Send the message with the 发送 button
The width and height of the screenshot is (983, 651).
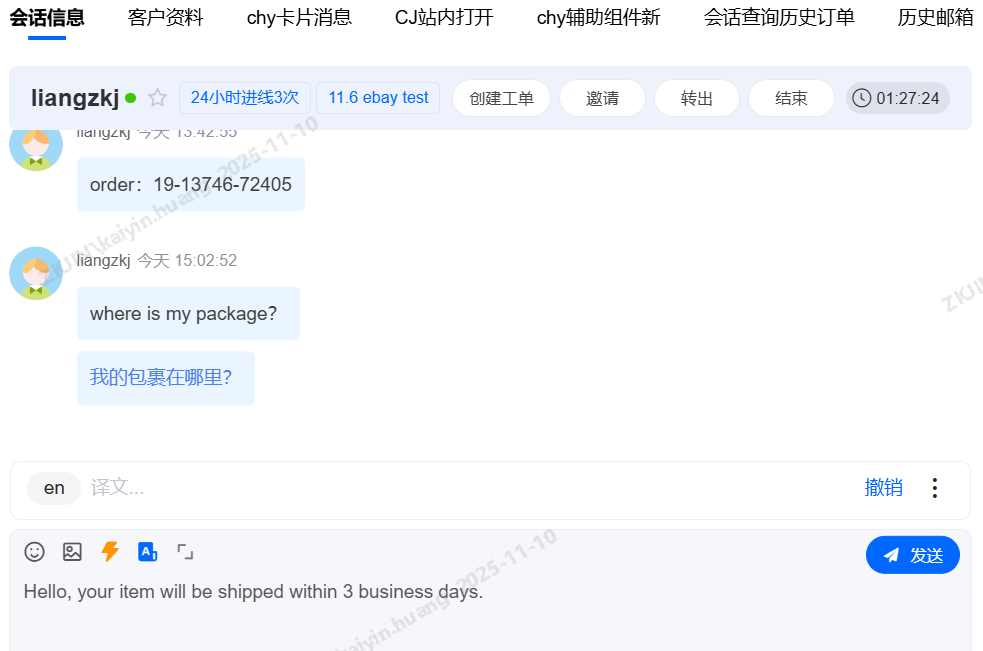[913, 555]
